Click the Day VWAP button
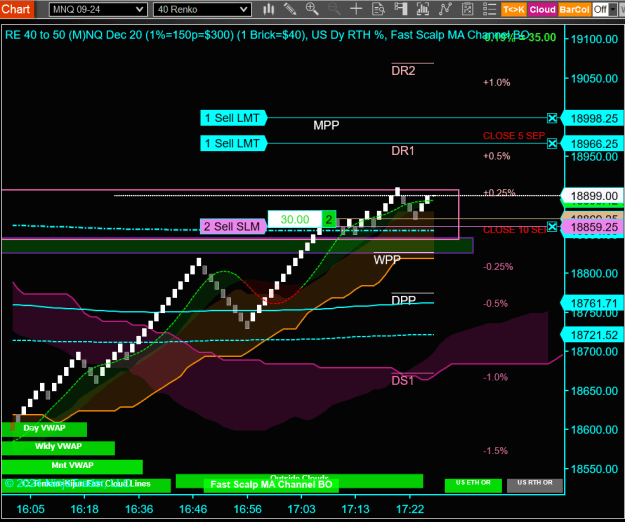Viewport: 625px width, 522px height. point(44,429)
